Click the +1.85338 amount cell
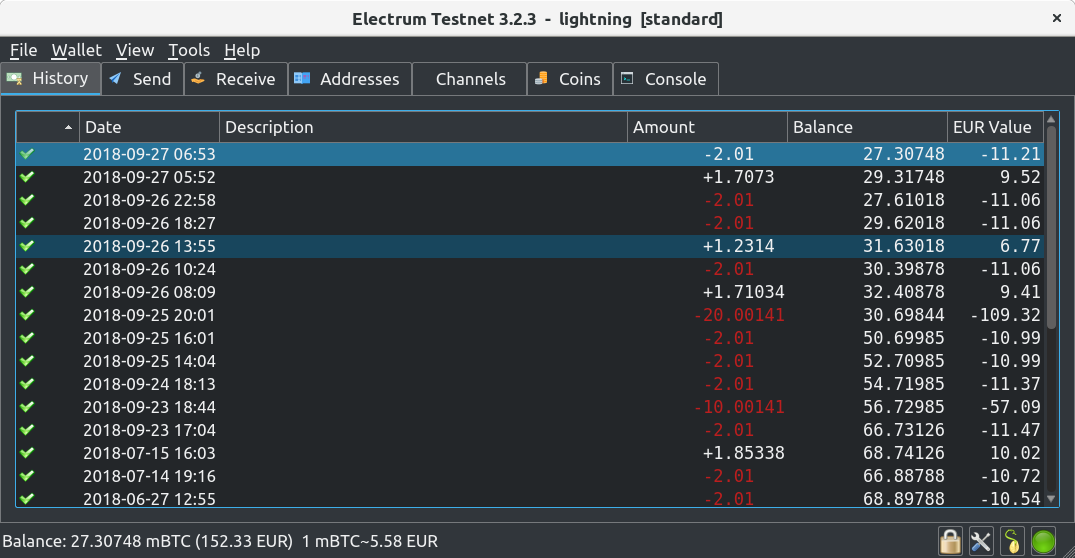1075x558 pixels. 744,452
